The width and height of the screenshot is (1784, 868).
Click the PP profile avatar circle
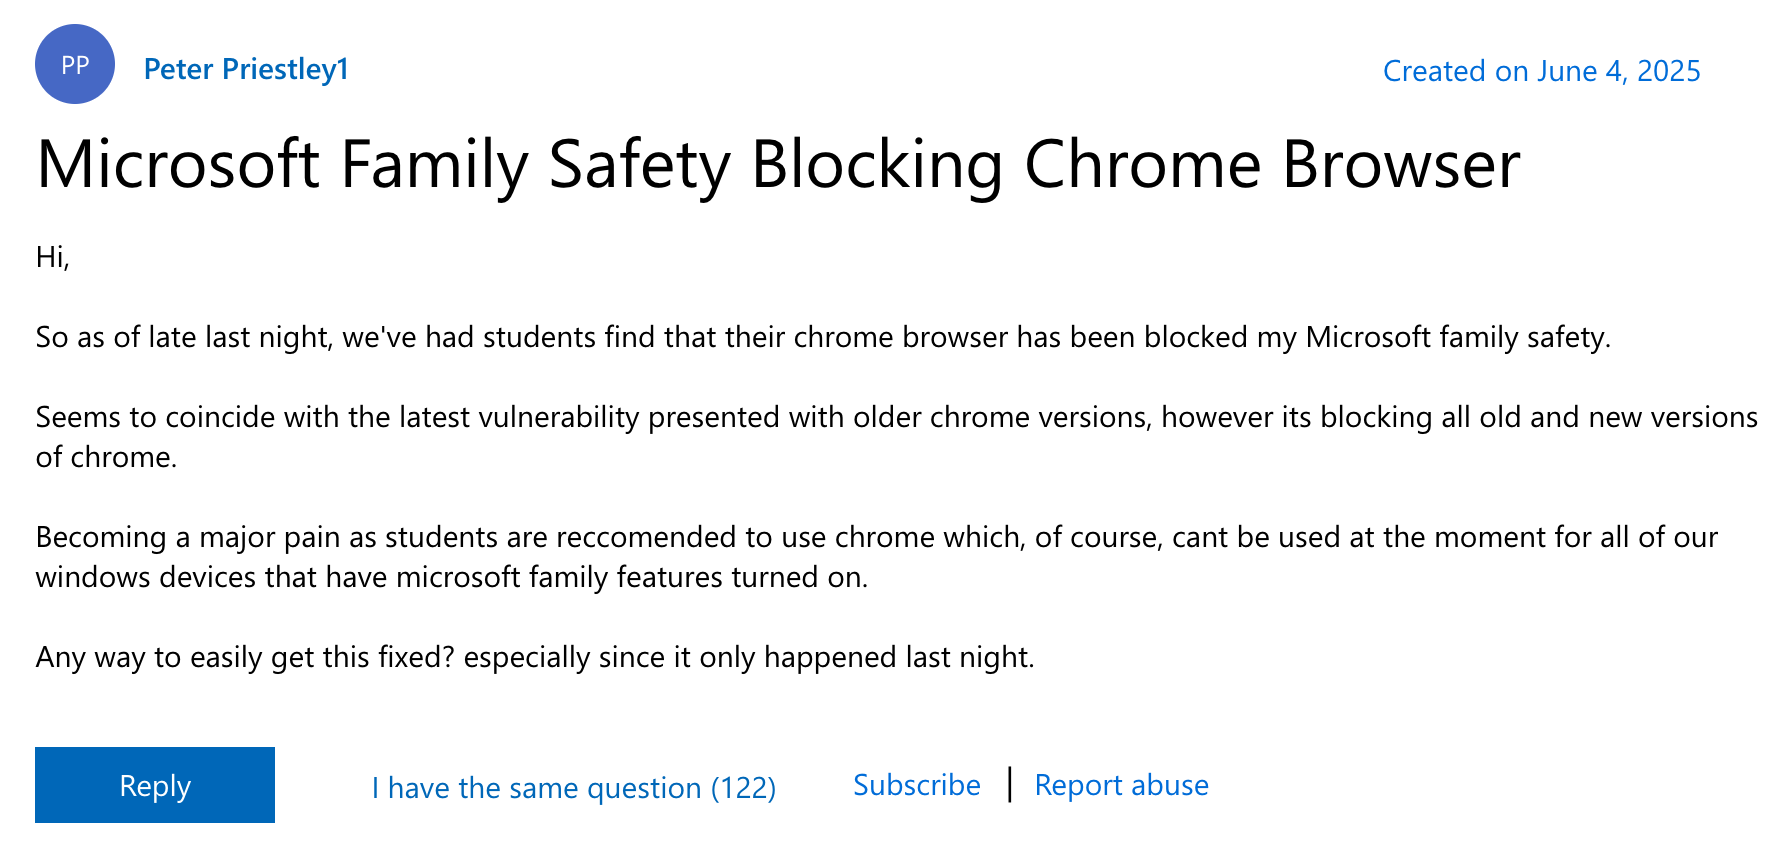[75, 64]
